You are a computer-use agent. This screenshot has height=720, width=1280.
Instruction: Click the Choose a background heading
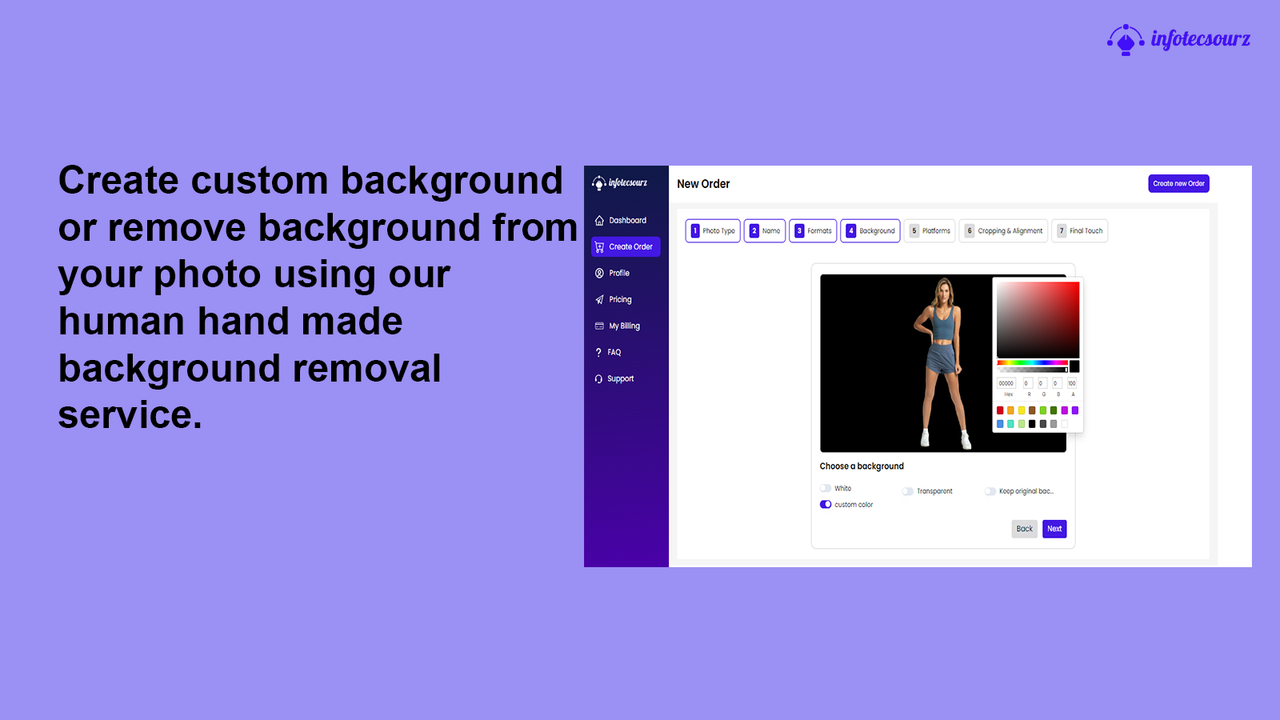click(862, 467)
